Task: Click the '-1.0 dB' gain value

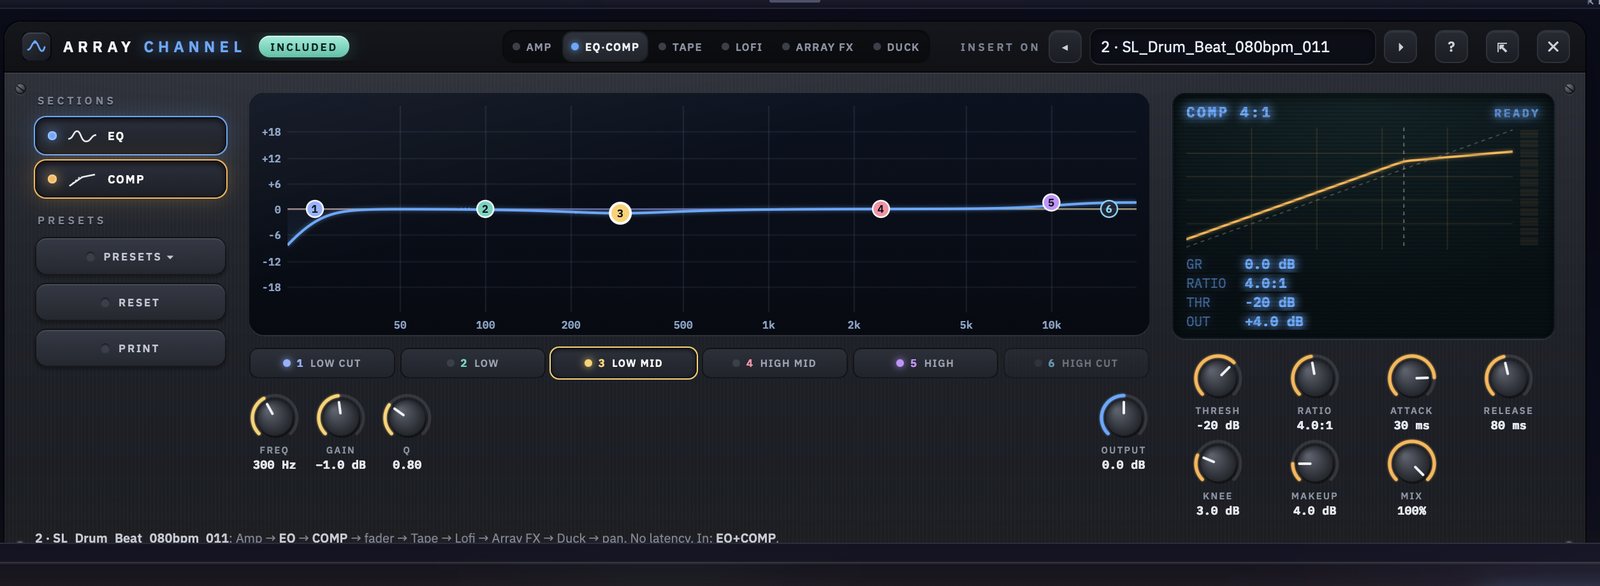Action: [x=340, y=465]
